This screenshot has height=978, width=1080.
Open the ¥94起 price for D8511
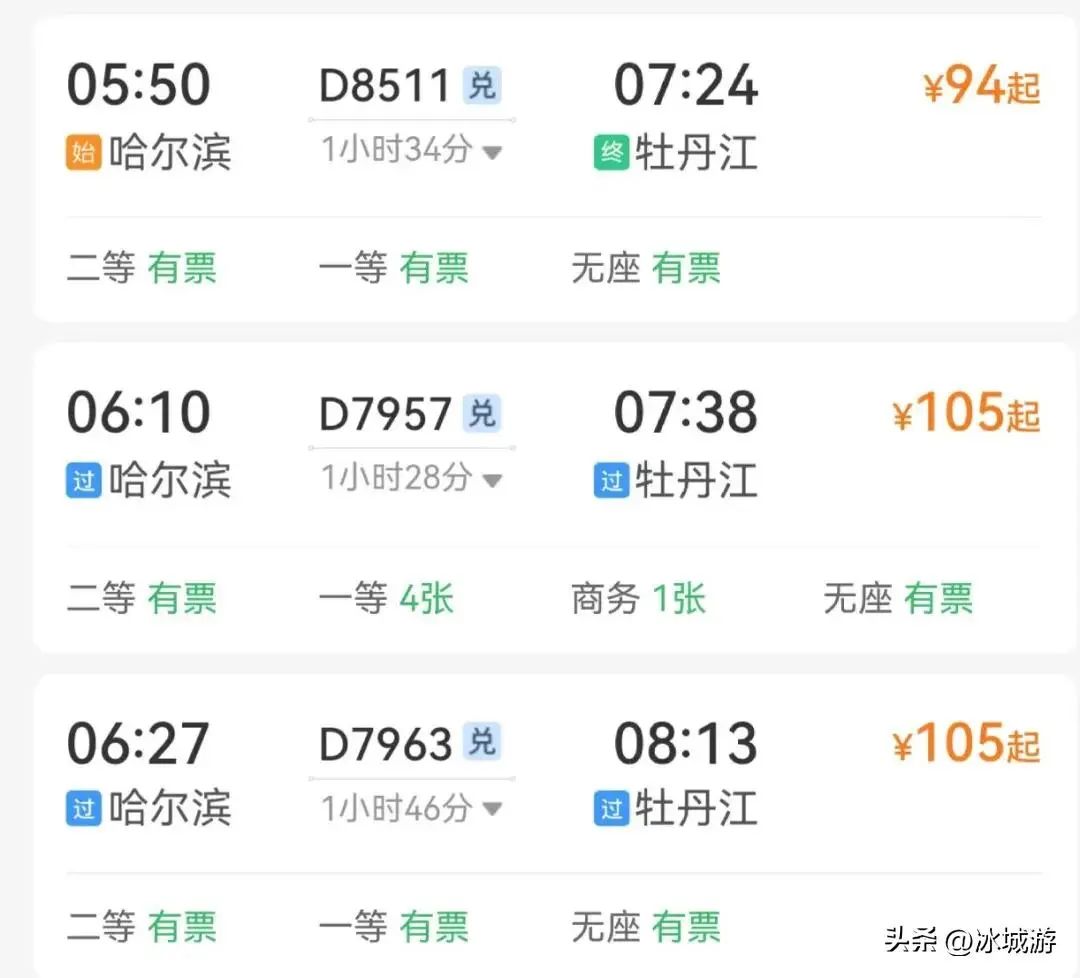(x=981, y=88)
